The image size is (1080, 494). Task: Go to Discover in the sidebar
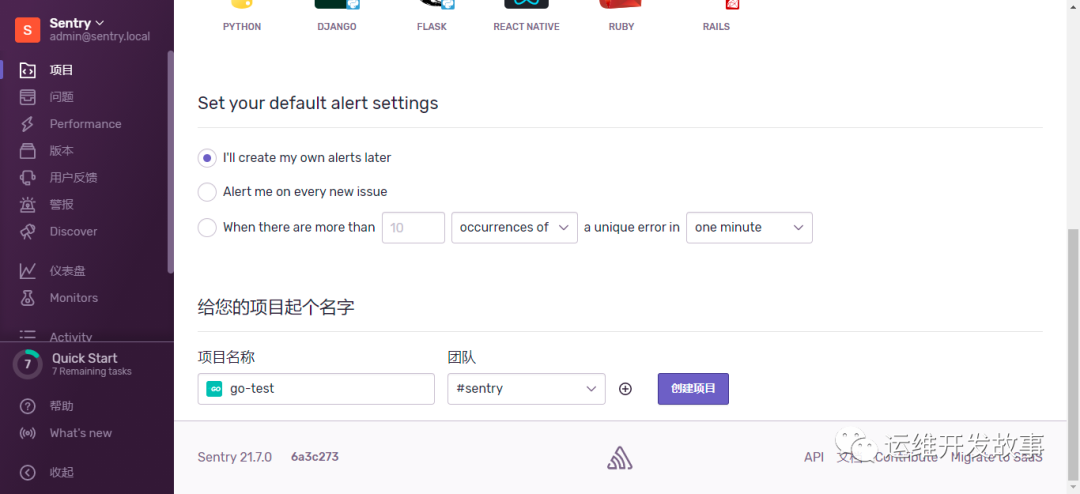(x=74, y=231)
